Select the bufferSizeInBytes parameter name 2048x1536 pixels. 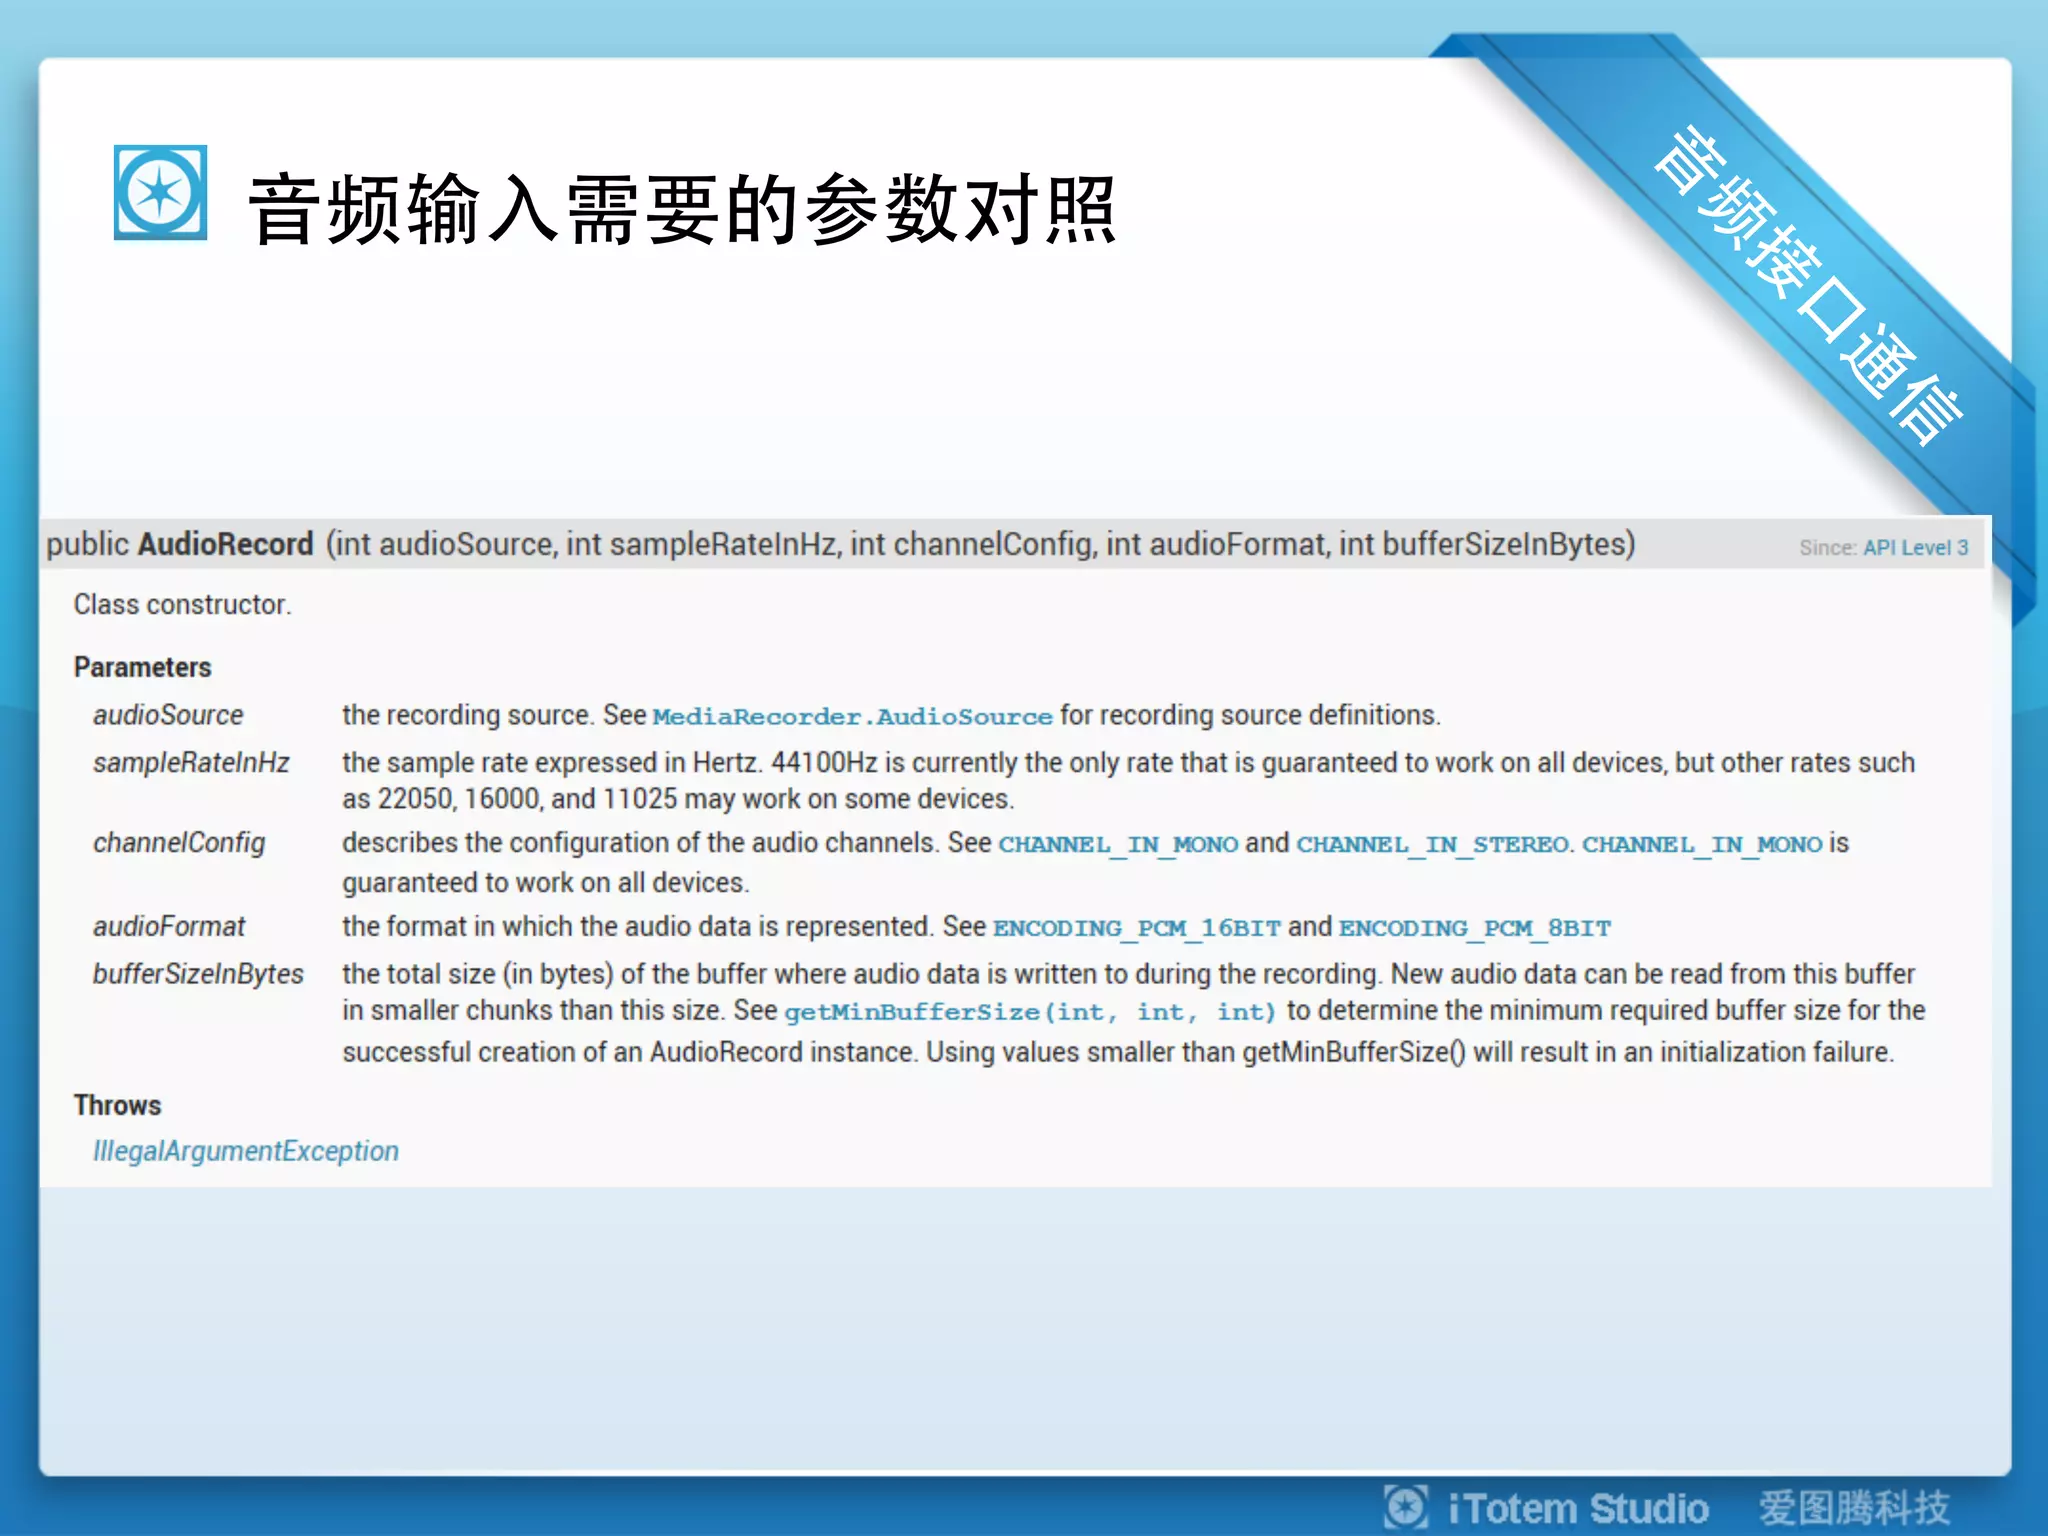click(198, 974)
